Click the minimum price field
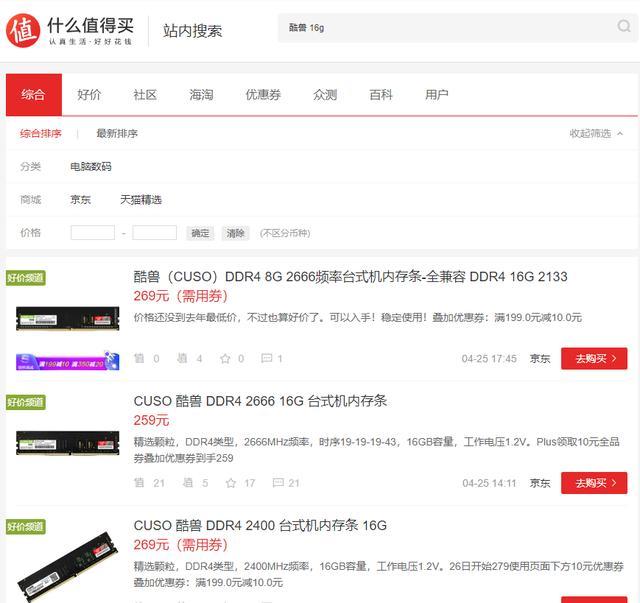The width and height of the screenshot is (640, 603). click(x=93, y=233)
